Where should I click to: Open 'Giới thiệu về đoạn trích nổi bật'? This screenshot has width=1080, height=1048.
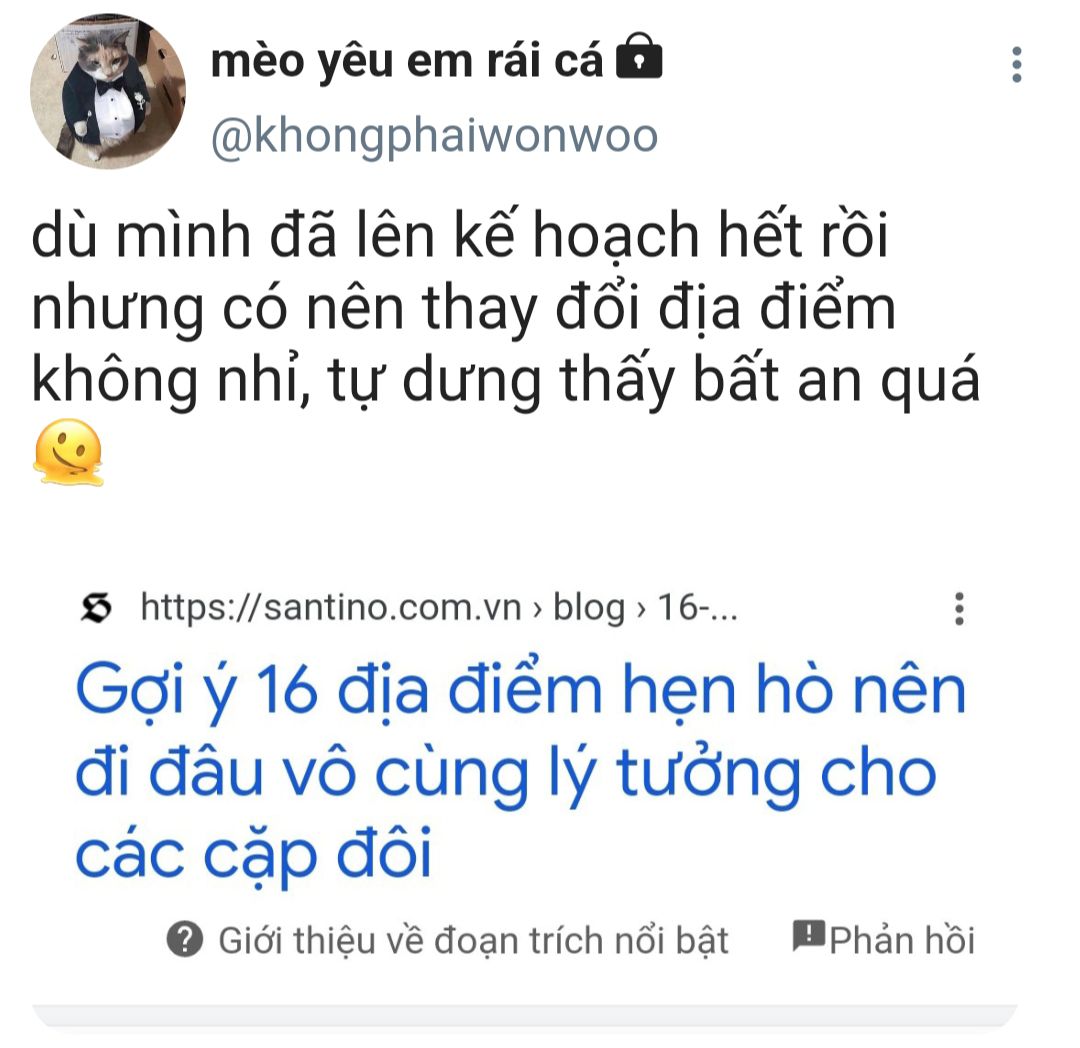coord(473,941)
